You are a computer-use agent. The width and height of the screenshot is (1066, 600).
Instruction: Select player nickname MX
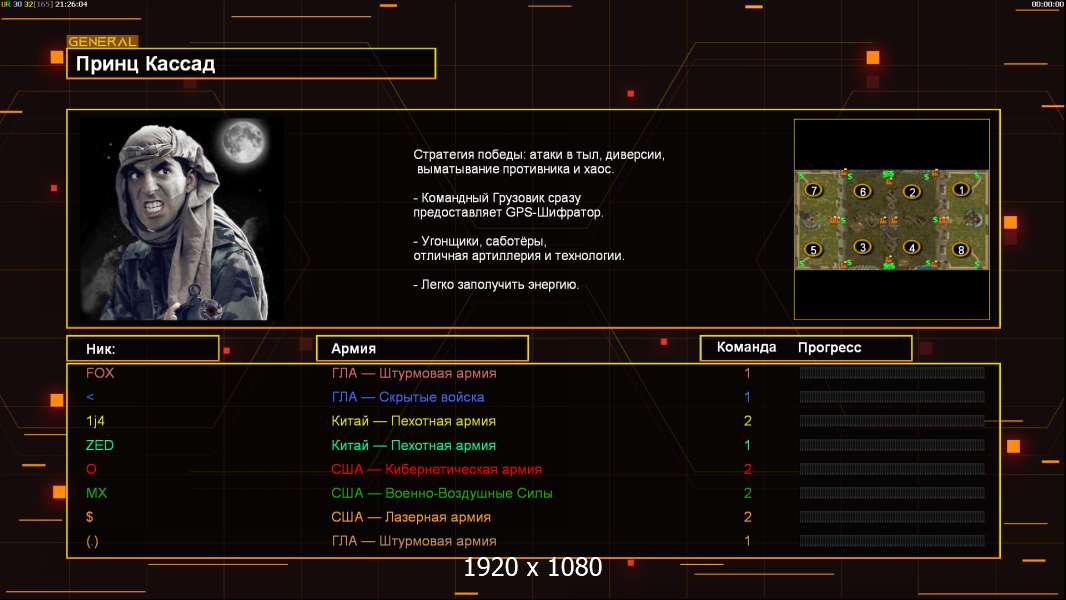click(x=96, y=493)
